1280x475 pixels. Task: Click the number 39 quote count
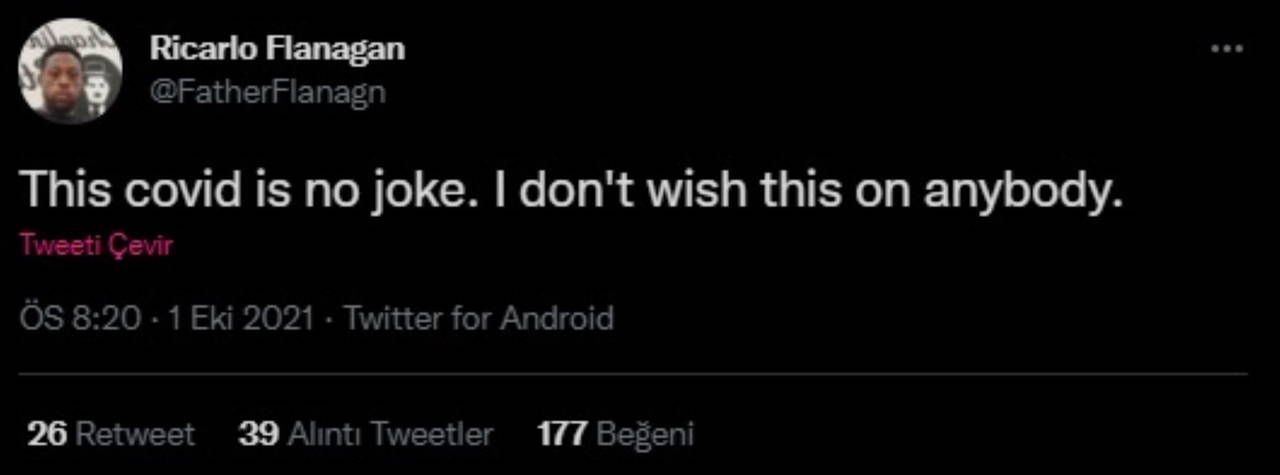[x=258, y=434]
